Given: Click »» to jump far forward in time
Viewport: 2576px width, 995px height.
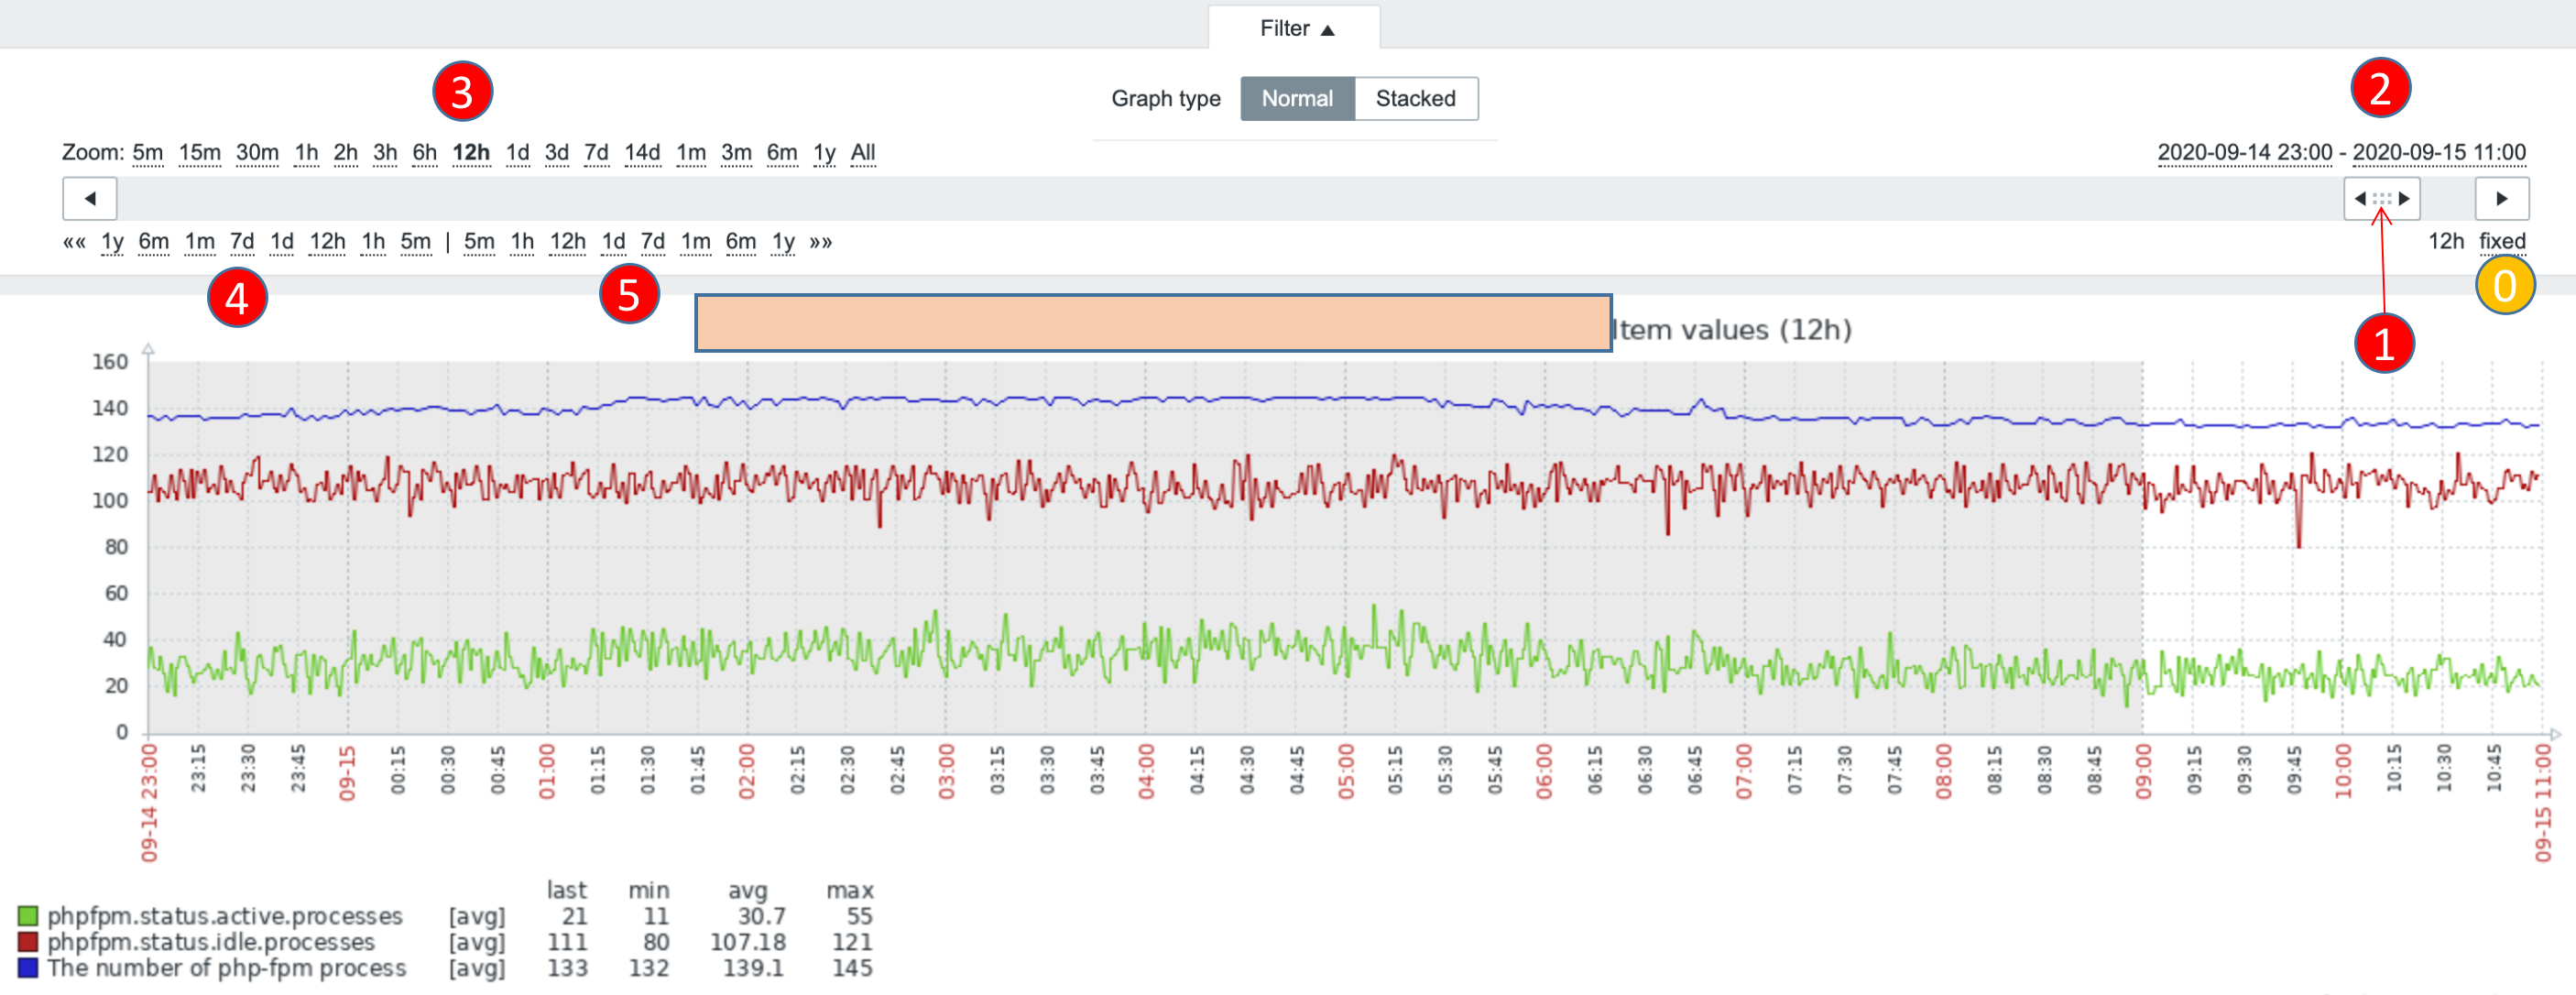Looking at the screenshot, I should point(822,241).
